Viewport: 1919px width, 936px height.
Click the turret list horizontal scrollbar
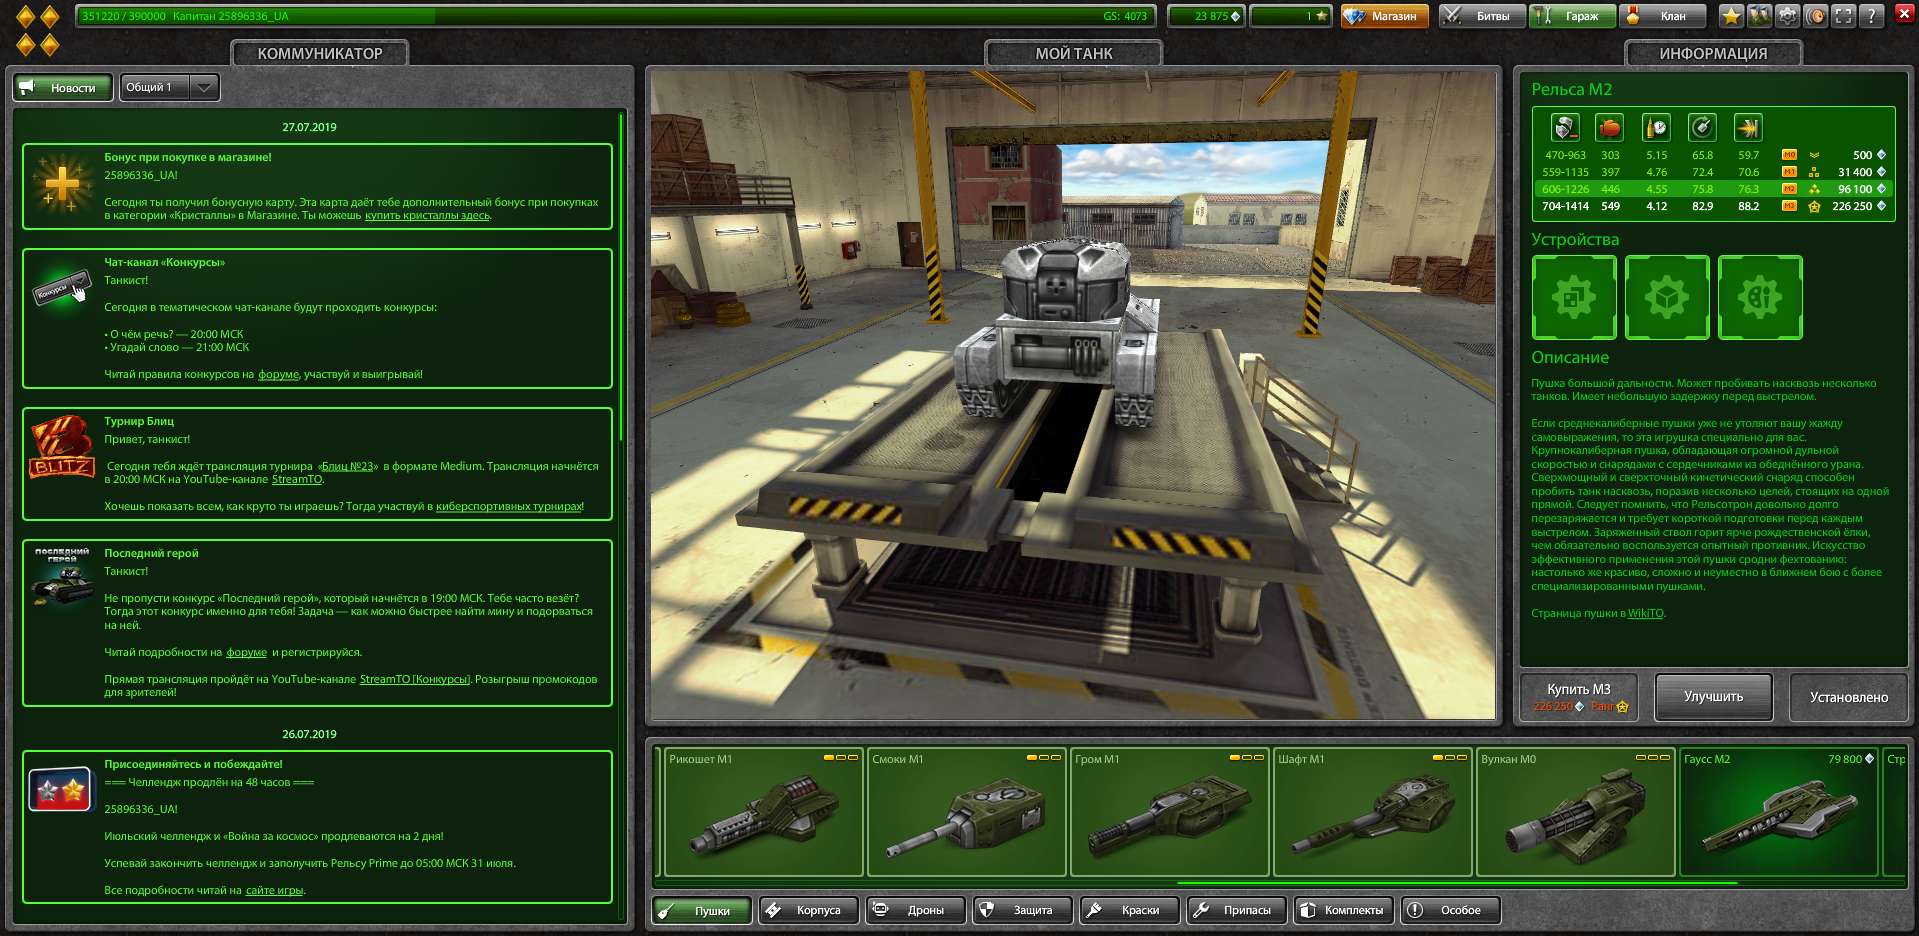tap(1457, 883)
